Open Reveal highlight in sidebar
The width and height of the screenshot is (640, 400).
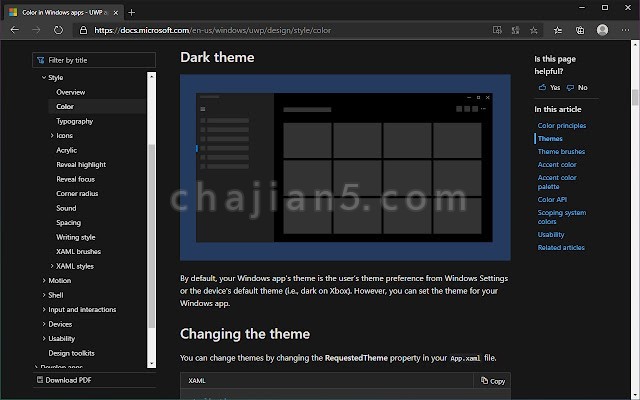point(81,164)
